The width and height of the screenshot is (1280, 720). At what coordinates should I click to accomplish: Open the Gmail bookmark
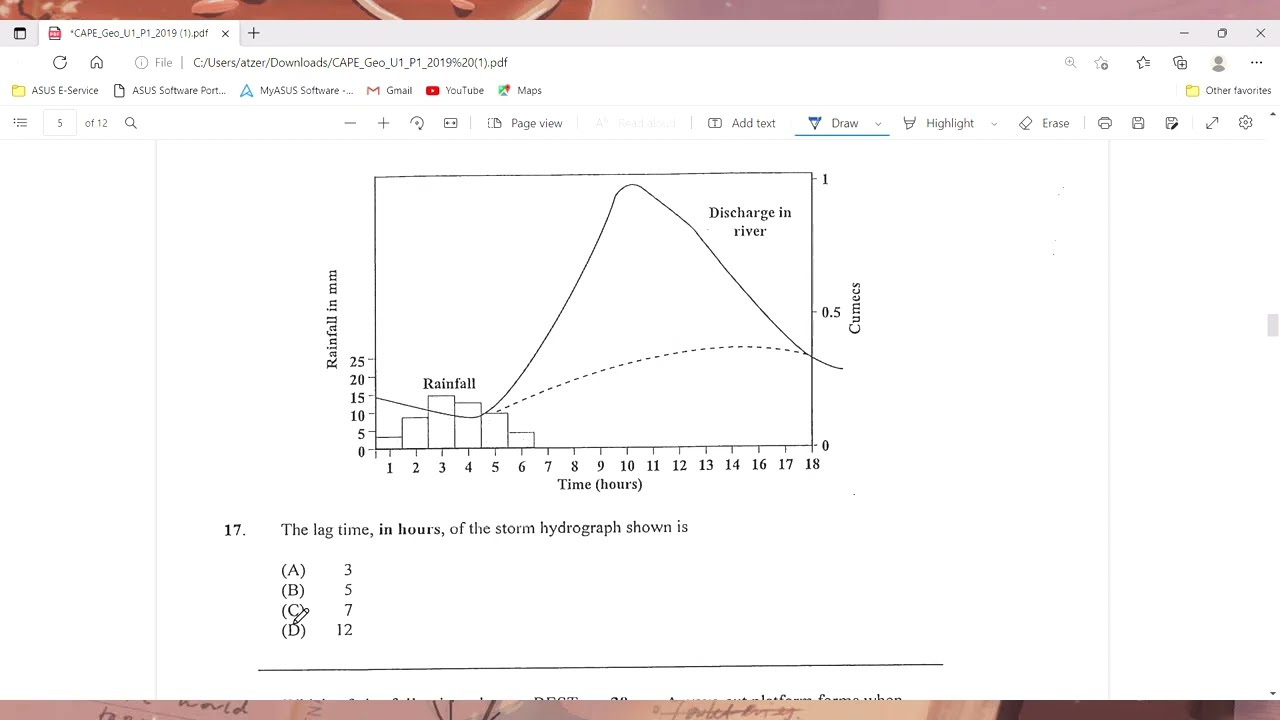pyautogui.click(x=389, y=90)
